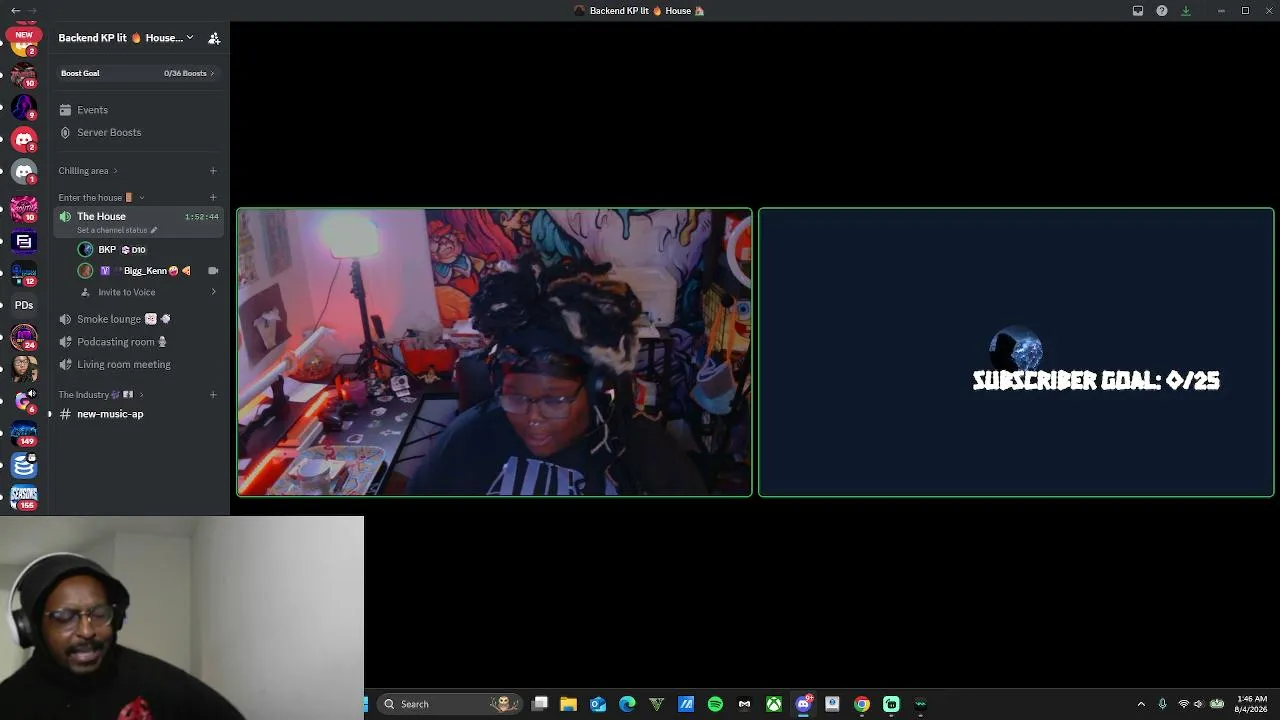The image size is (1280, 720).
Task: Add a channel to Chilling area
Action: point(213,171)
